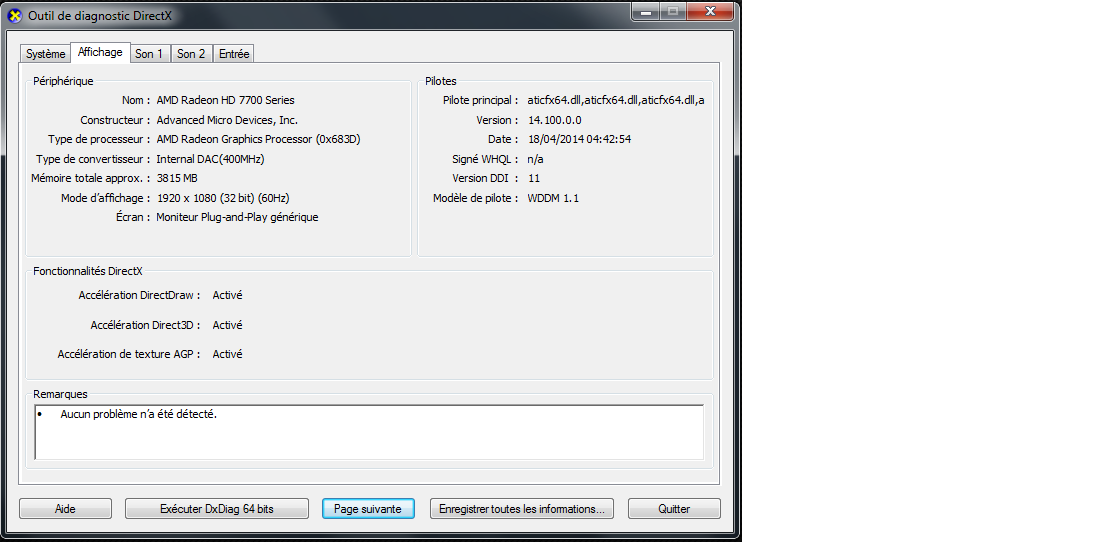Click the Aide button

(65, 509)
